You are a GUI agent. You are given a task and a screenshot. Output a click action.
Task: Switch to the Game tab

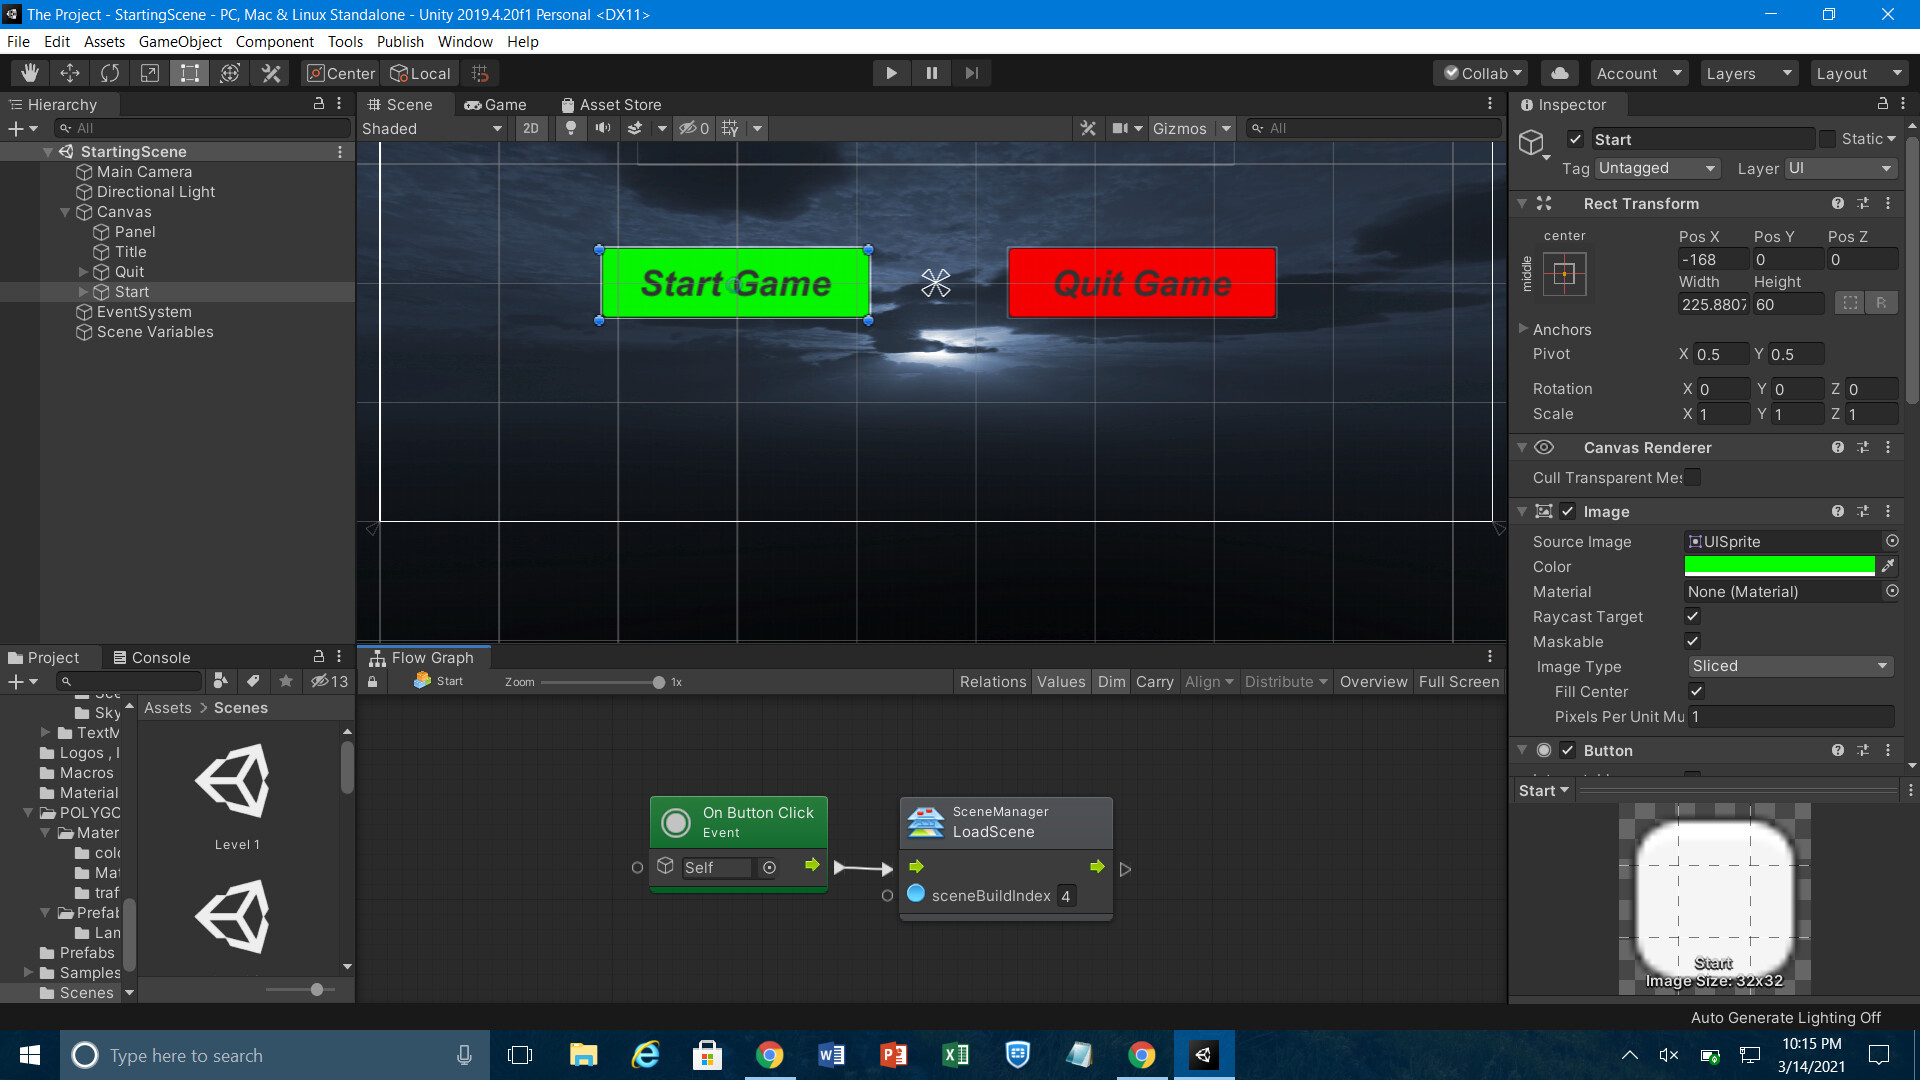(x=496, y=104)
